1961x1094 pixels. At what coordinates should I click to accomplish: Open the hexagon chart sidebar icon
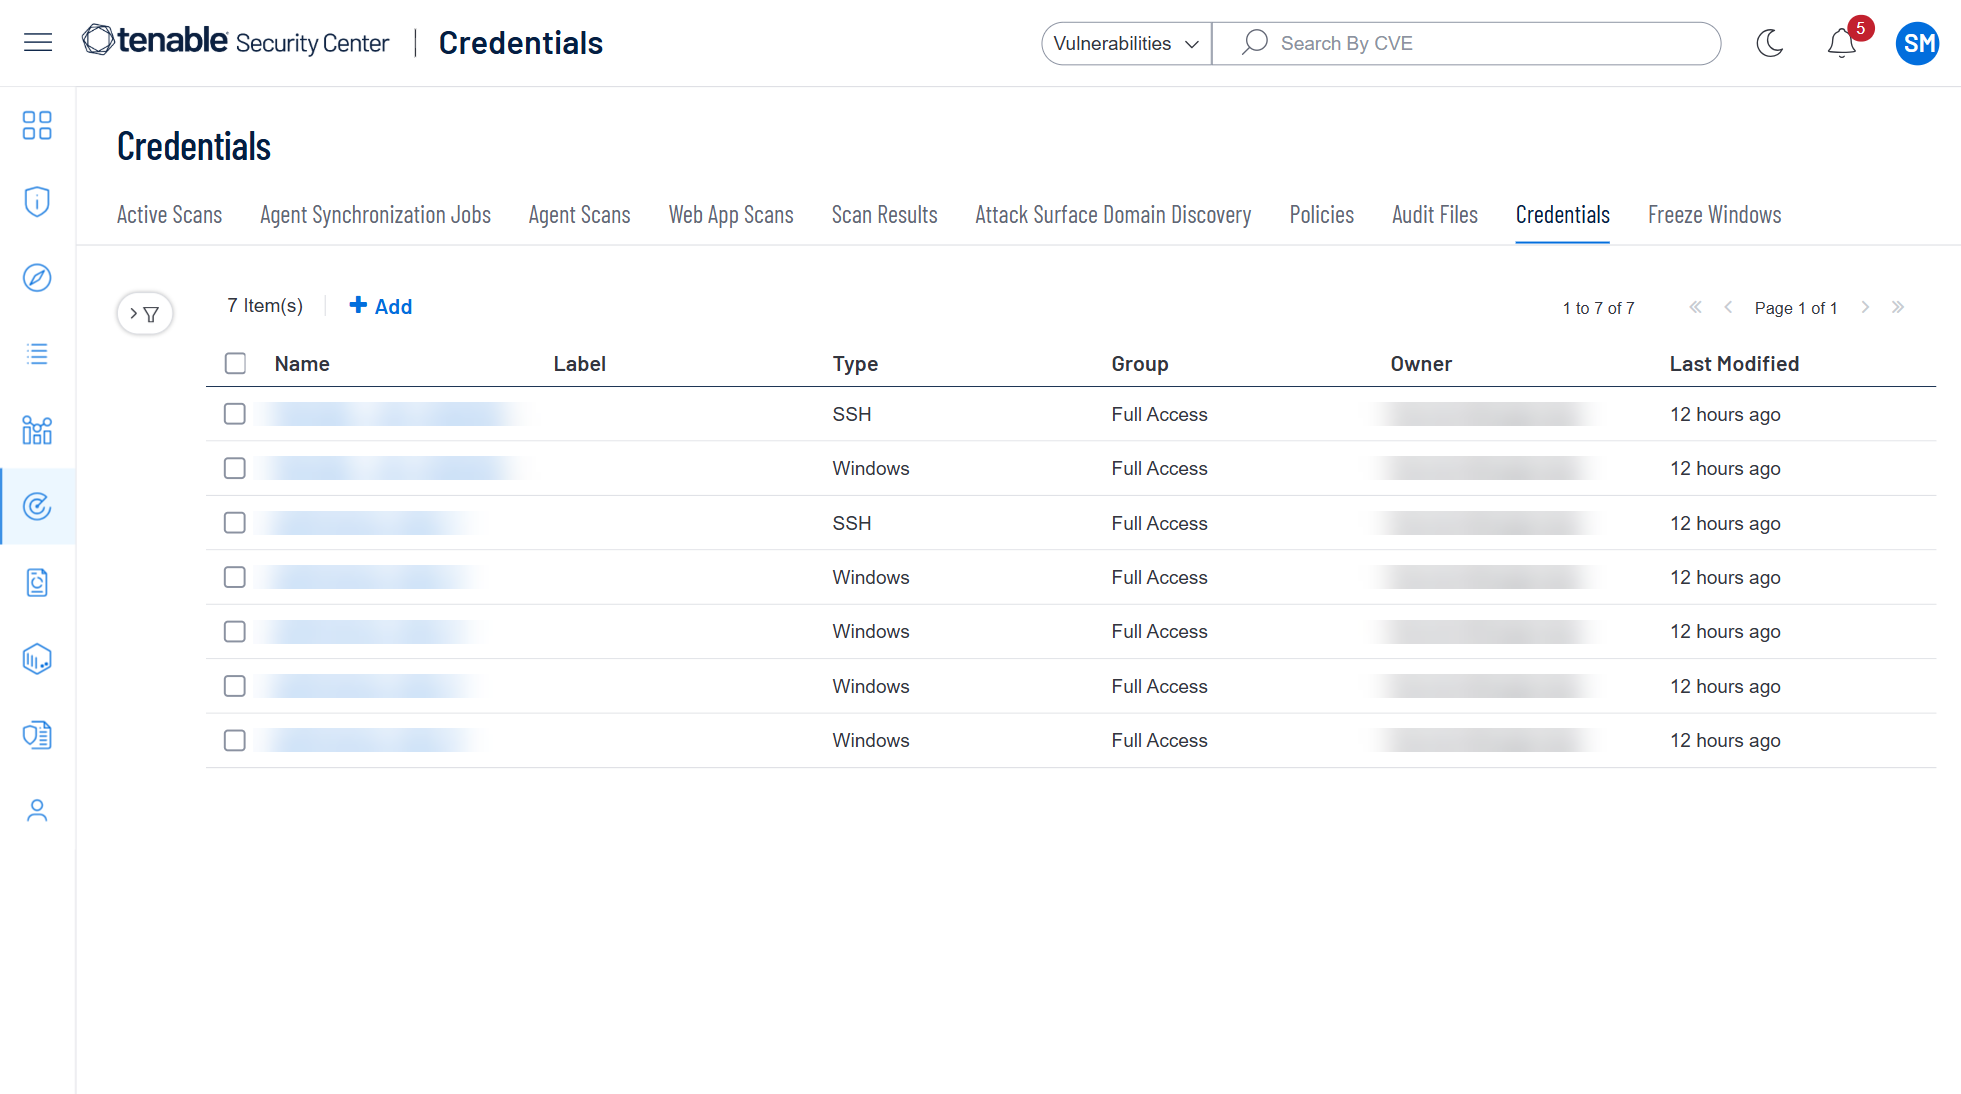(37, 658)
